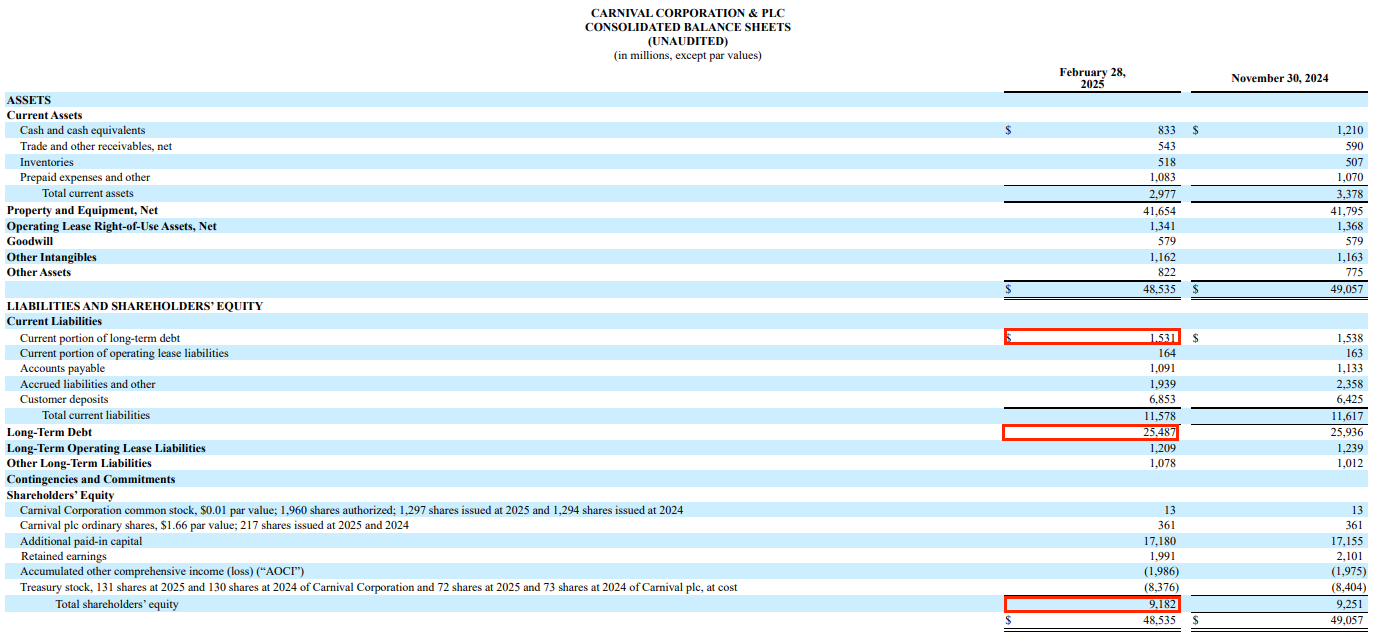Select the ASSETS section heading
Screen dimensions: 1376x642
coord(28,100)
